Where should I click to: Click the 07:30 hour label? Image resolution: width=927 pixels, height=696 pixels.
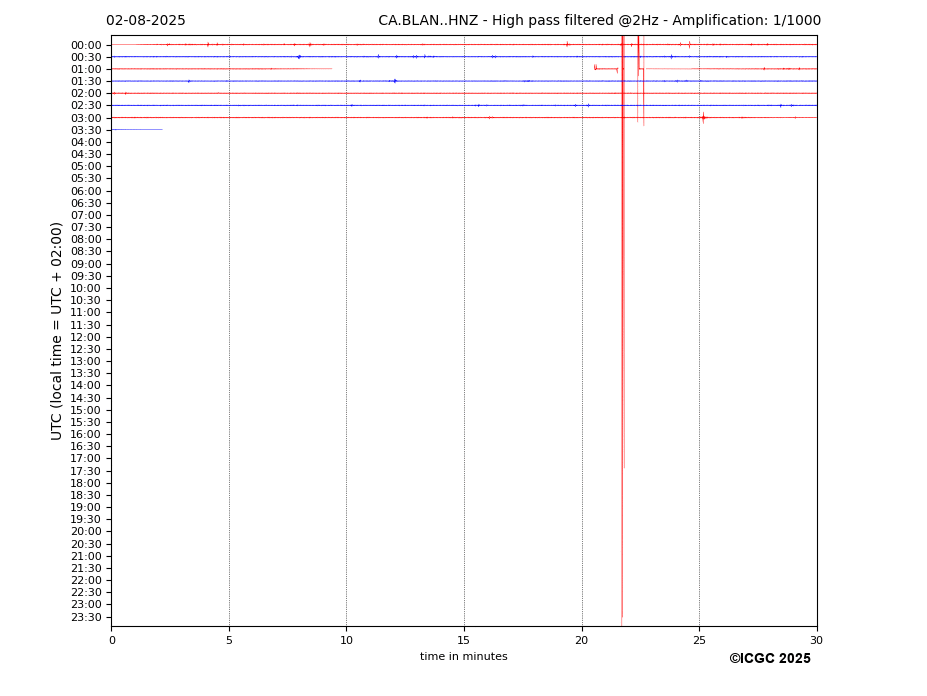(86, 228)
